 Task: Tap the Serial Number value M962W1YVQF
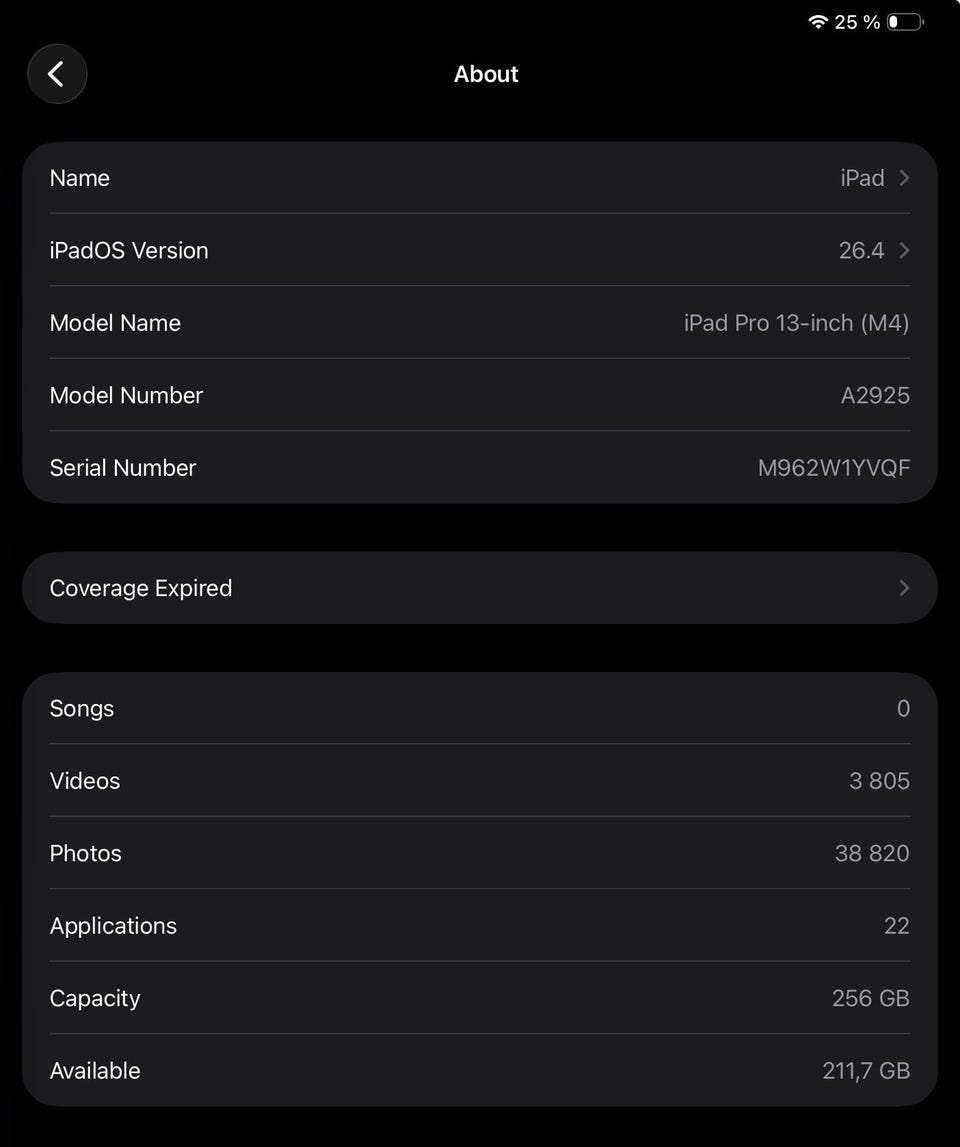[833, 468]
